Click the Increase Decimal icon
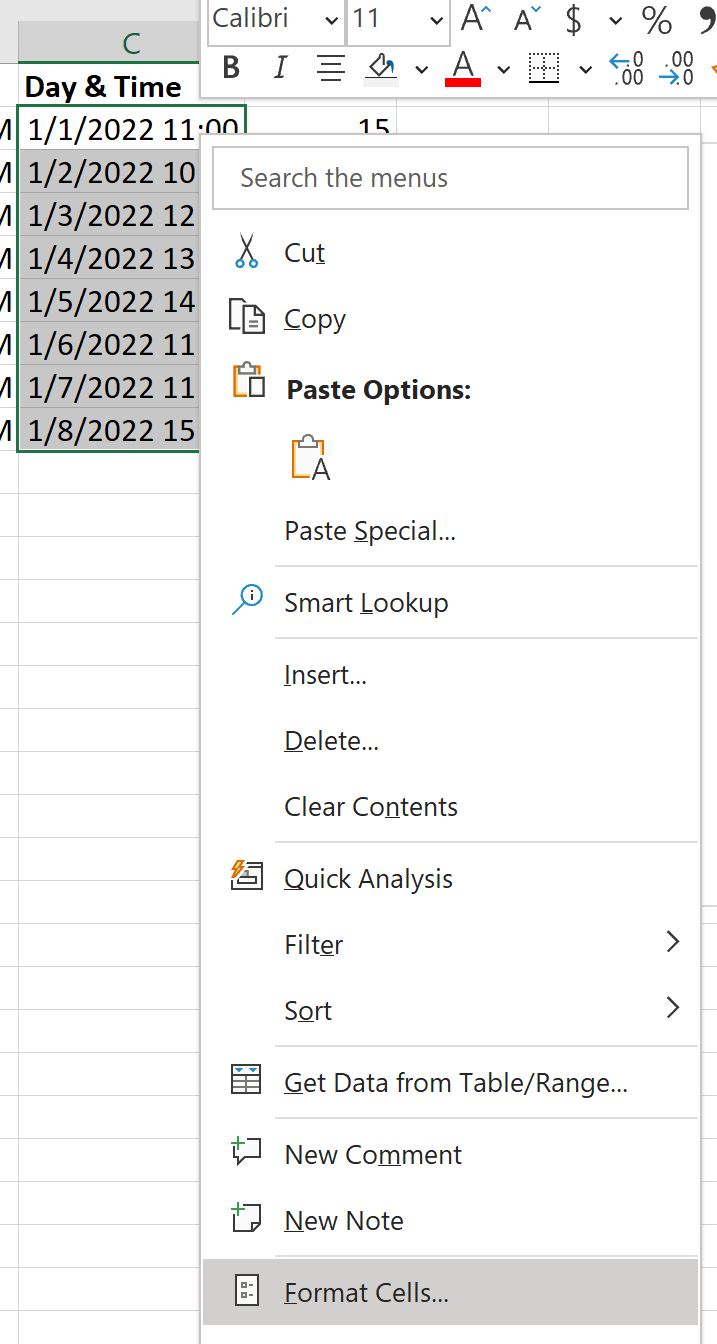Viewport: 717px width, 1344px height. [x=627, y=68]
